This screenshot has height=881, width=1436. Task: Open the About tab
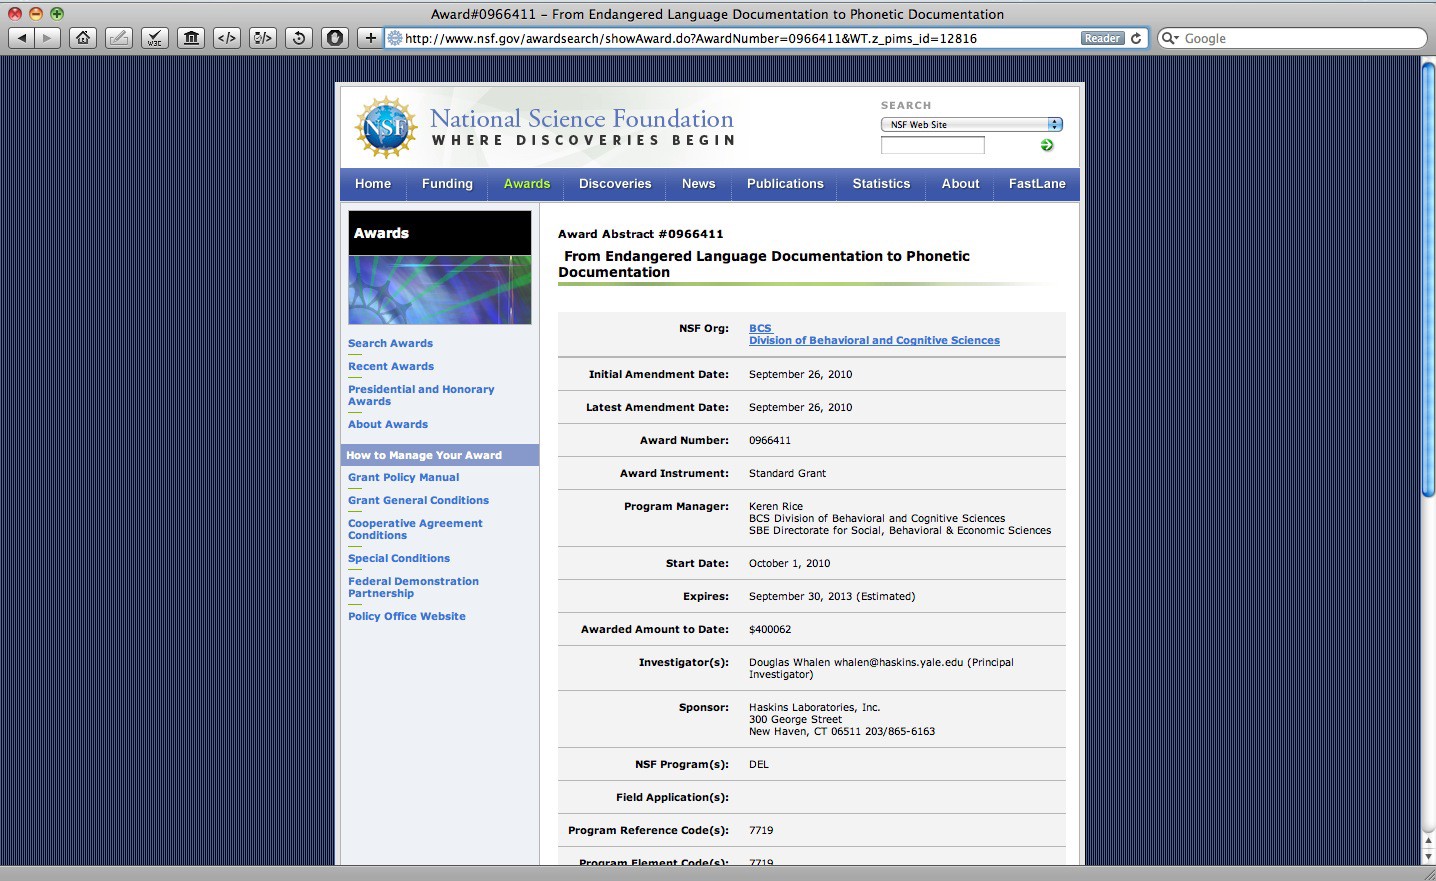pyautogui.click(x=960, y=184)
